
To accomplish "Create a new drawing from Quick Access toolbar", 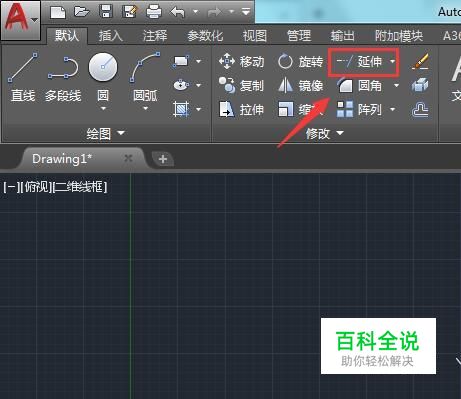I will coord(58,12).
